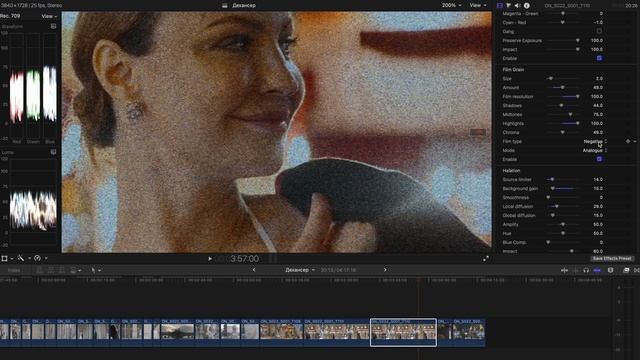
Task: Toggle the Gang checkbox
Action: point(599,31)
